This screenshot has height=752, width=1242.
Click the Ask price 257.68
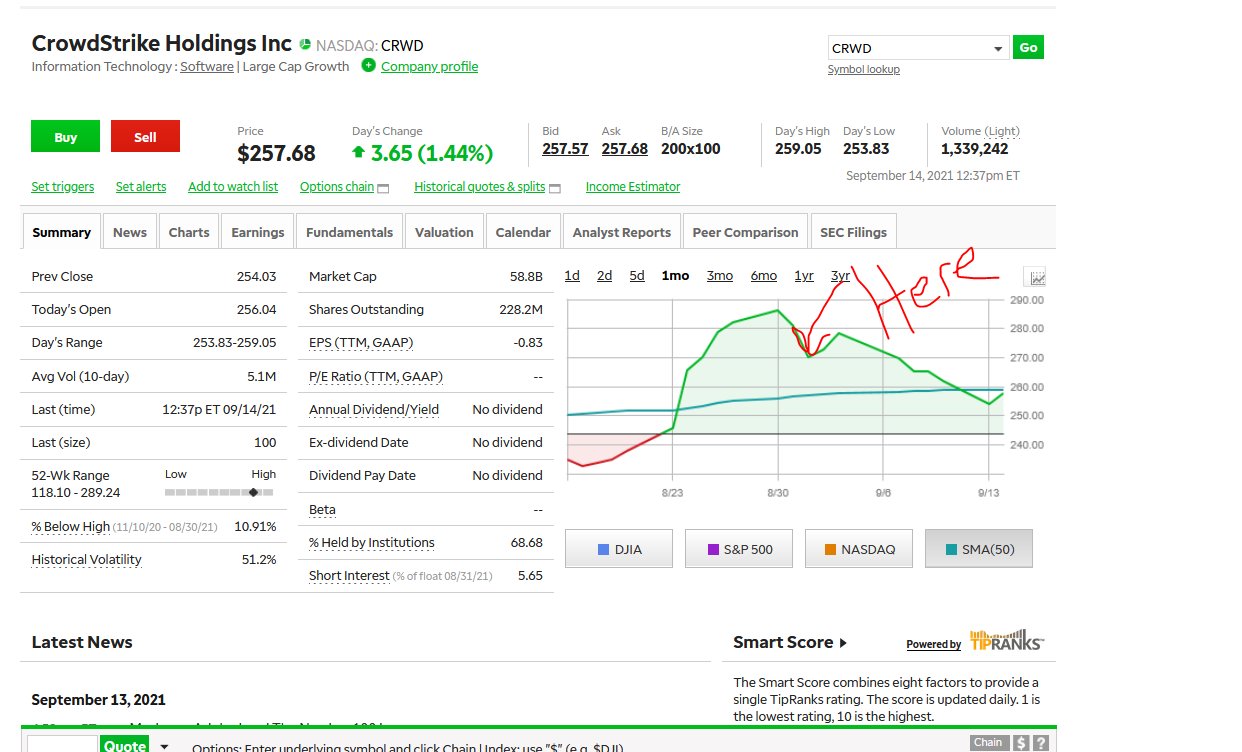(x=625, y=149)
